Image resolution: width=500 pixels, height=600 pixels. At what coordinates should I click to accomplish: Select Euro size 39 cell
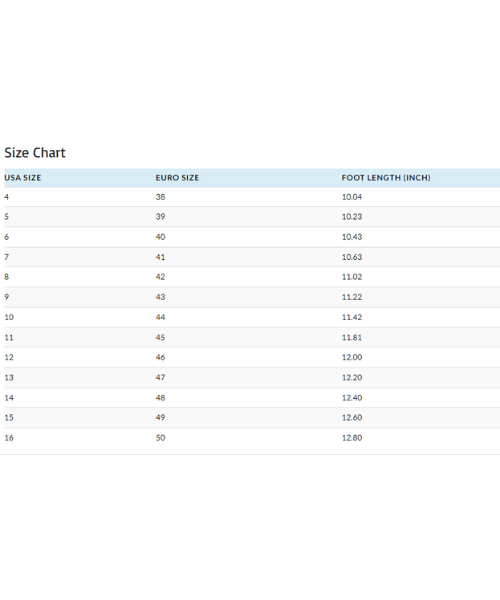click(160, 217)
